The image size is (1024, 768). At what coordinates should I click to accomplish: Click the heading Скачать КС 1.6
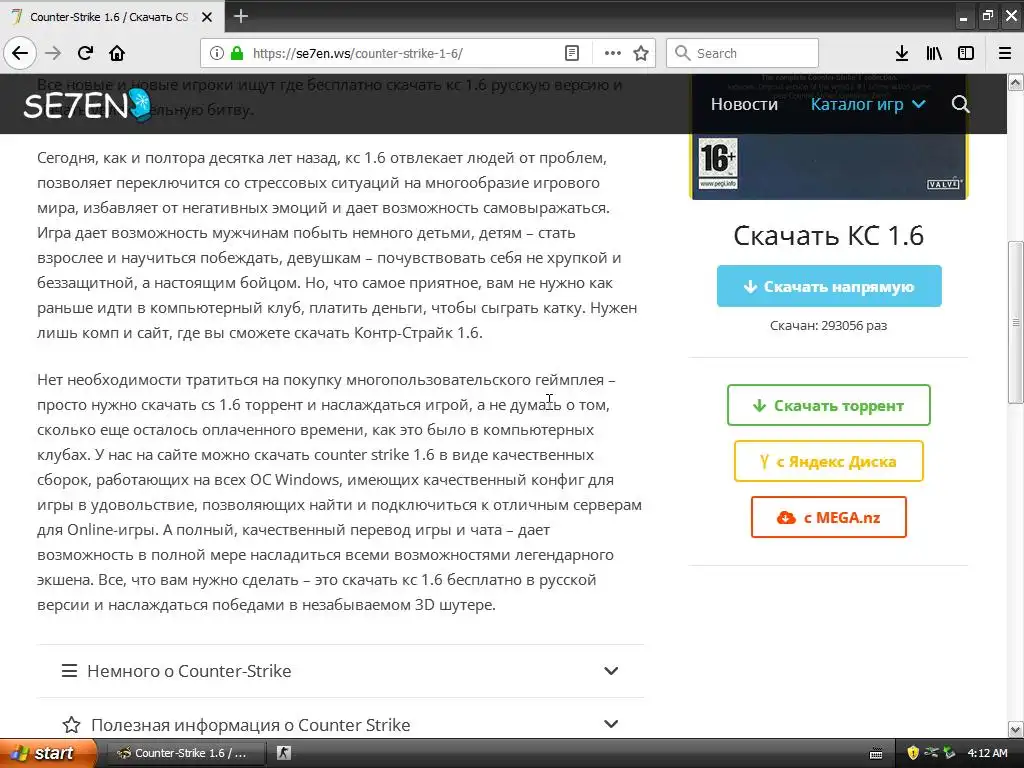point(829,236)
